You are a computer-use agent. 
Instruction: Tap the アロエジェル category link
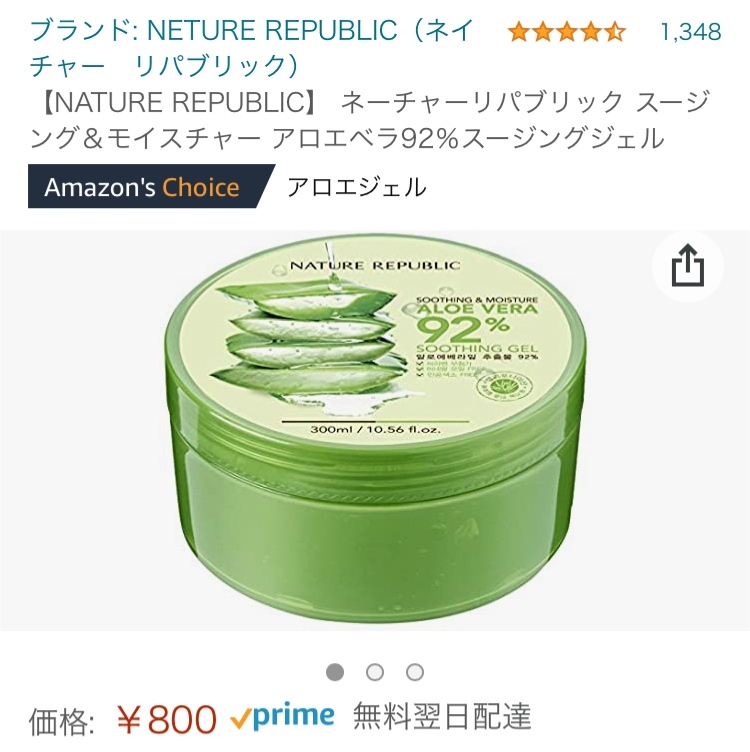pos(356,187)
